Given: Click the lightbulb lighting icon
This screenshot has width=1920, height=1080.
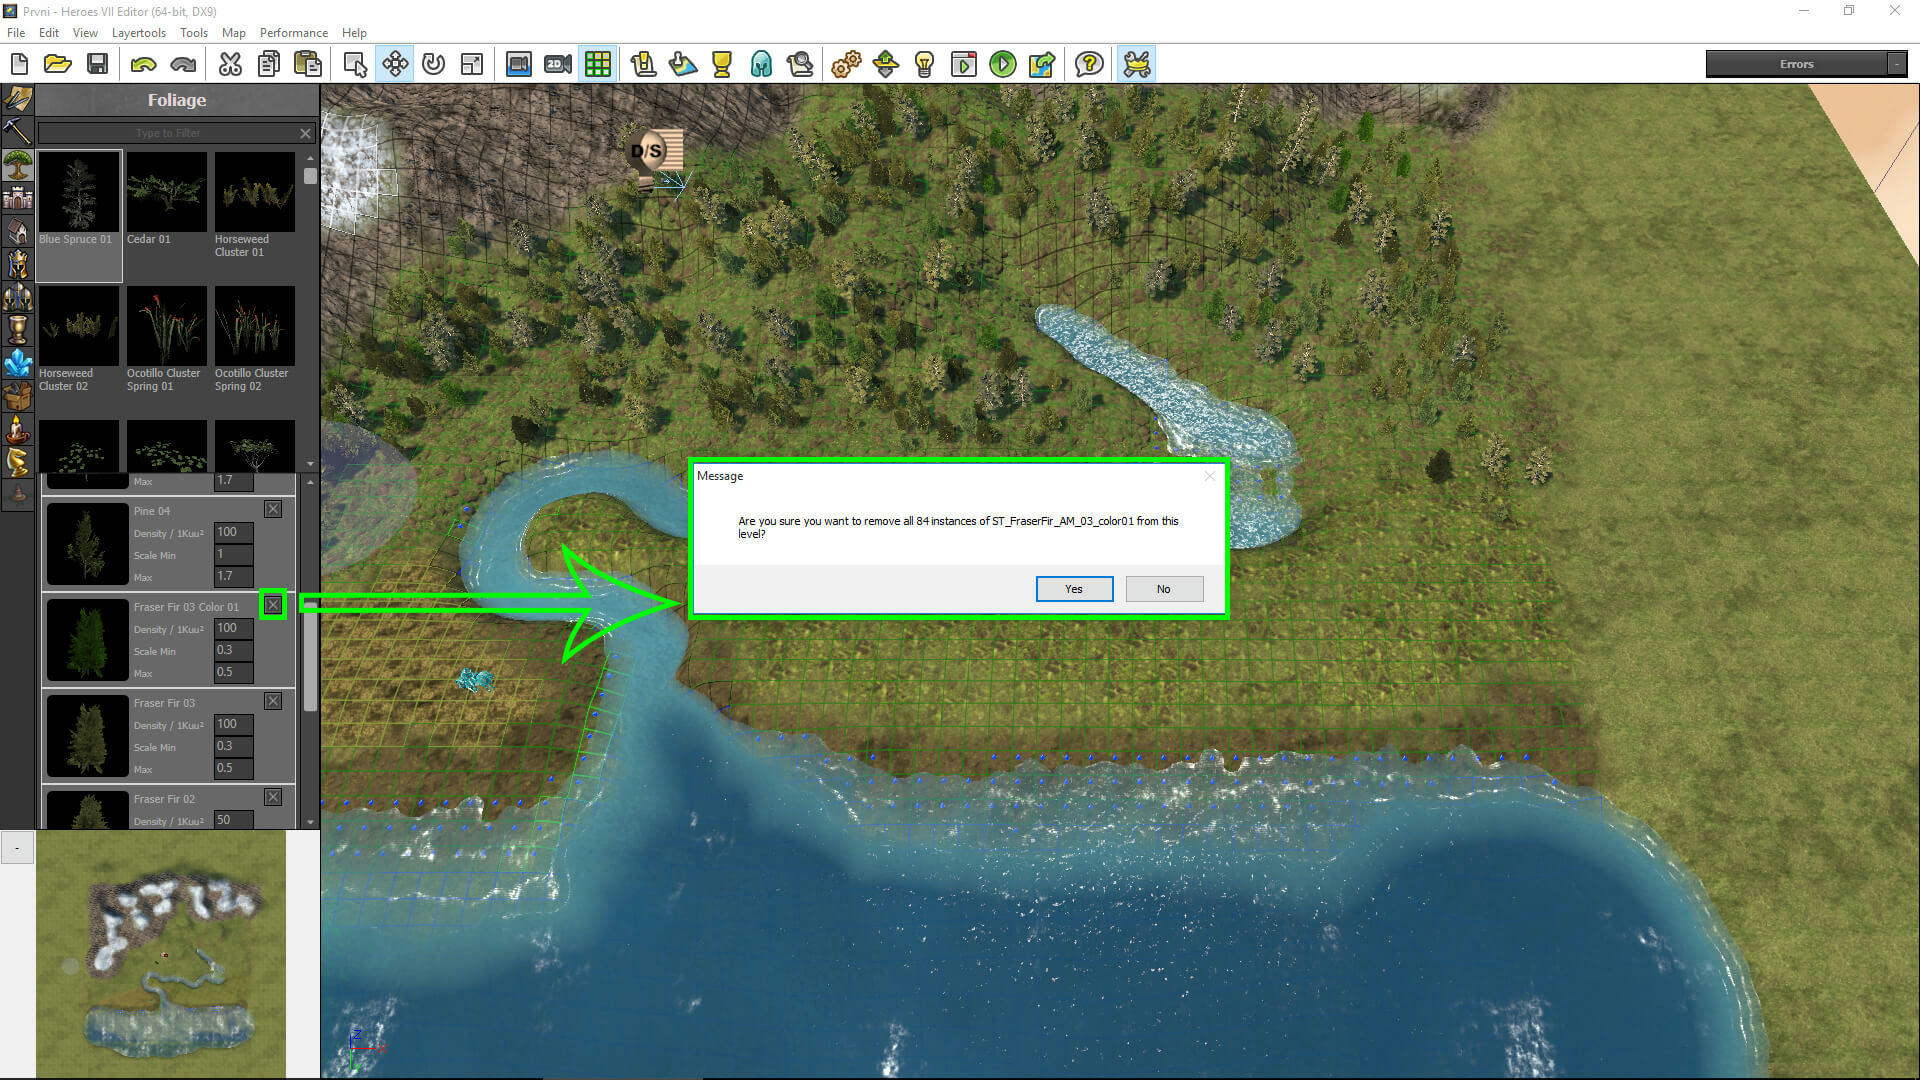Looking at the screenshot, I should (924, 64).
